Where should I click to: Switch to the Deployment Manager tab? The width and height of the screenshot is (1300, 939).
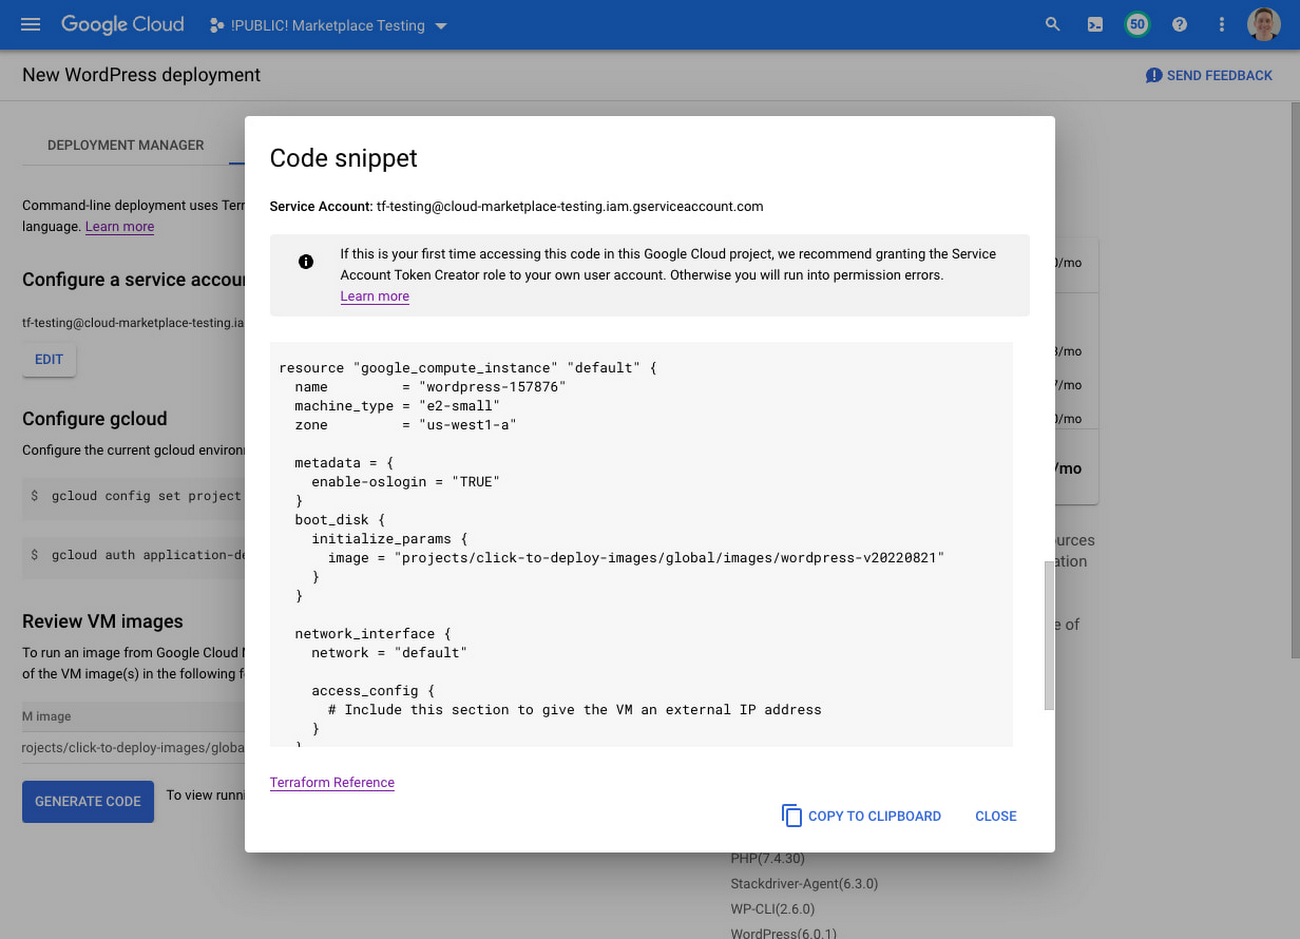[x=126, y=145]
